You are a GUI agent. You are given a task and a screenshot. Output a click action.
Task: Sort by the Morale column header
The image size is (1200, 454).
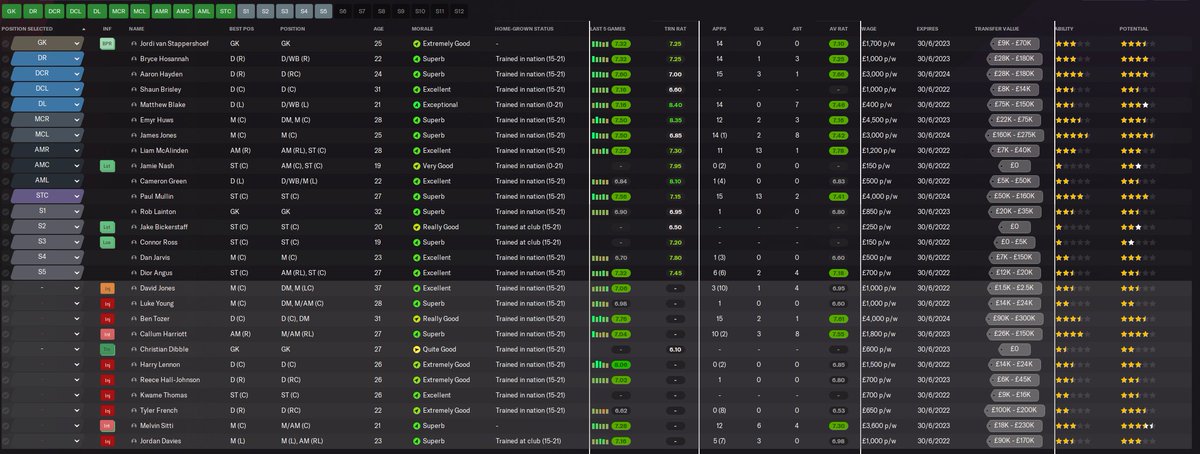pyautogui.click(x=422, y=28)
